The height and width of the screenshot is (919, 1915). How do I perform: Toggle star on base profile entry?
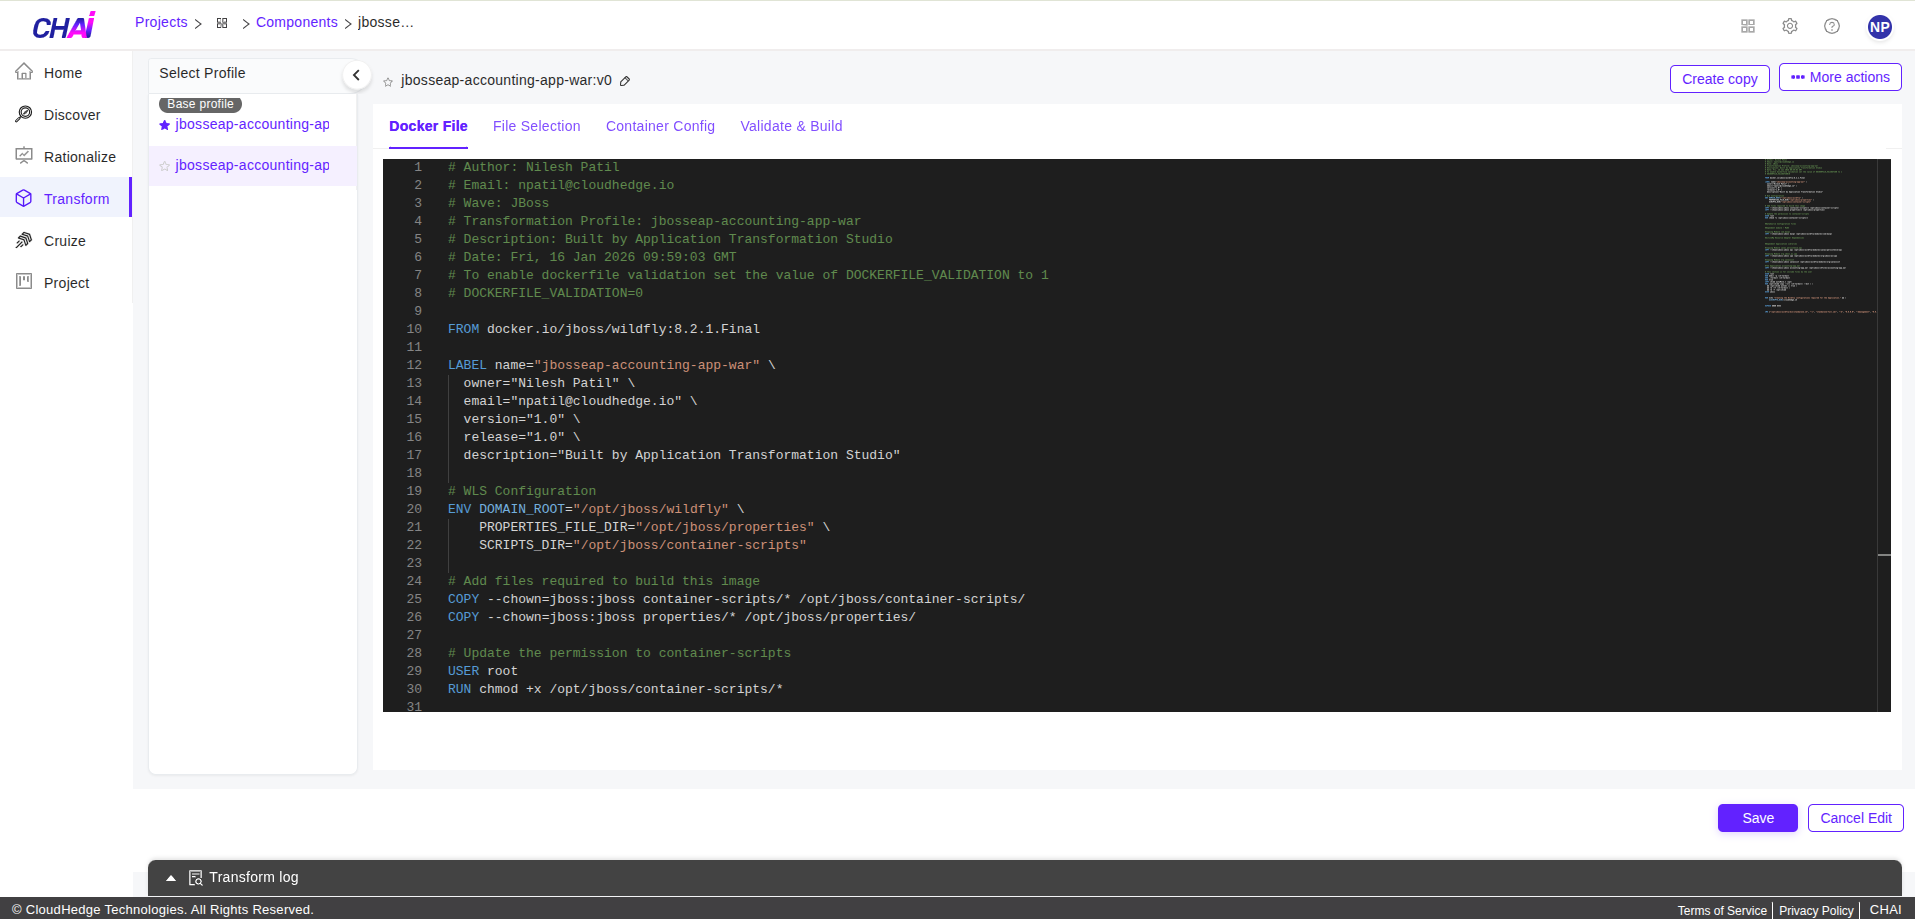tap(165, 125)
